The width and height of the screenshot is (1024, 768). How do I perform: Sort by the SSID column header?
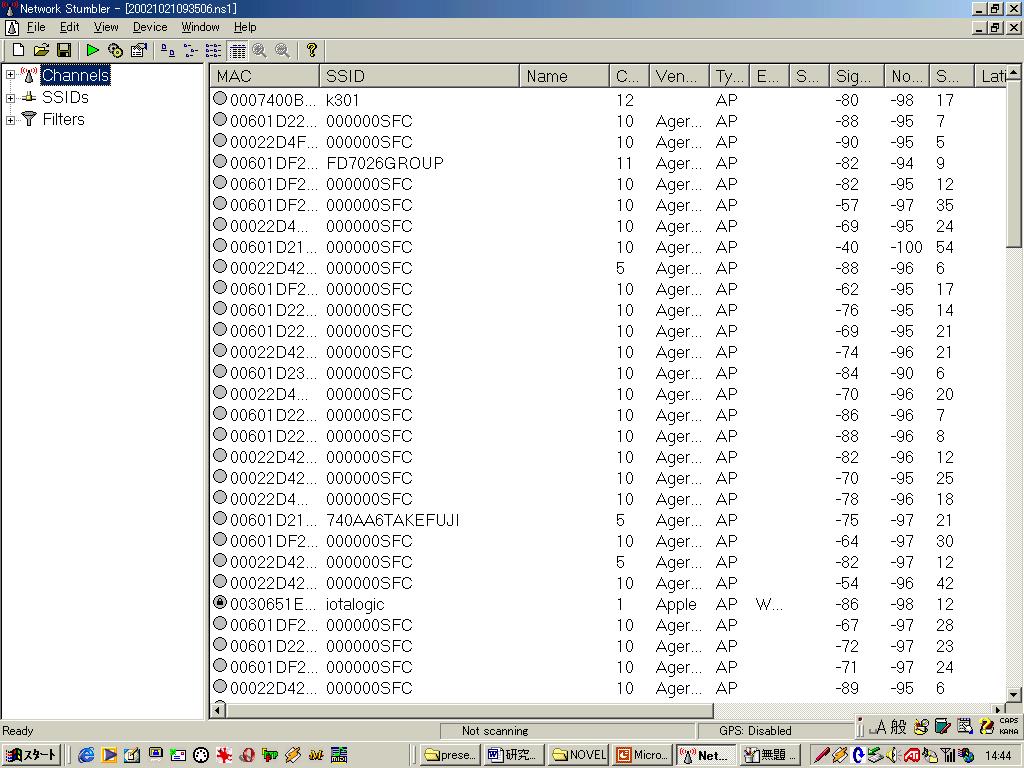point(419,76)
